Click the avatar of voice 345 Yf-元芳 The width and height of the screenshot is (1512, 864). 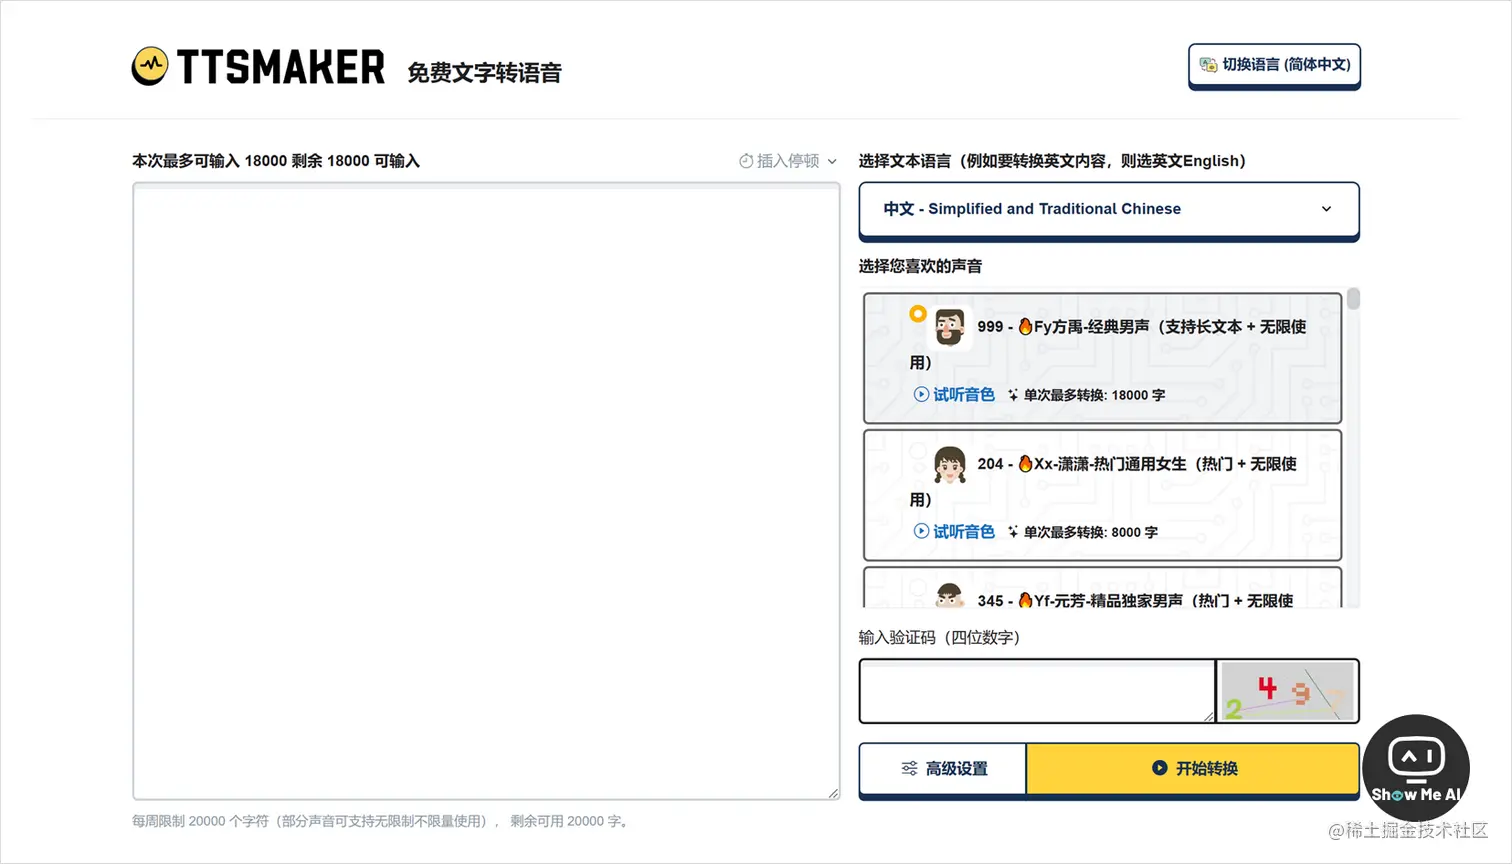click(950, 596)
